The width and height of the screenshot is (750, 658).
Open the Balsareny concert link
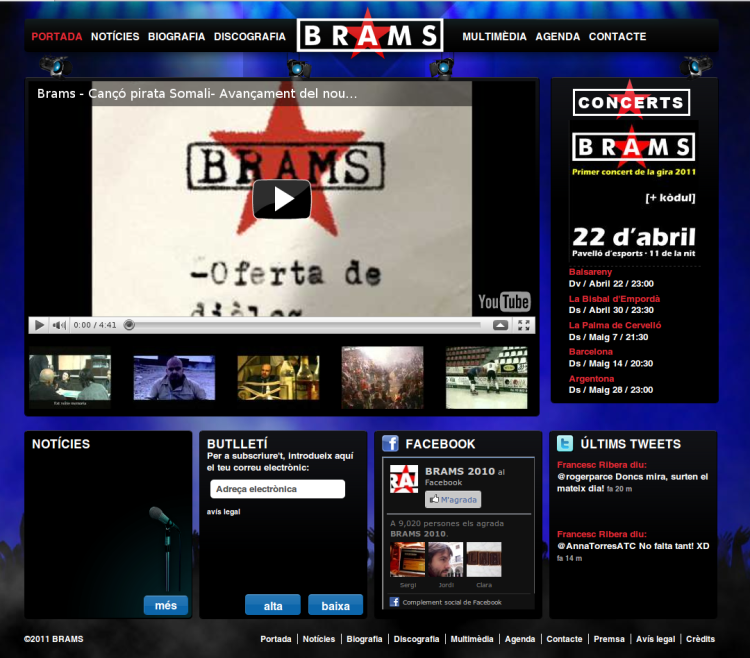click(x=590, y=272)
